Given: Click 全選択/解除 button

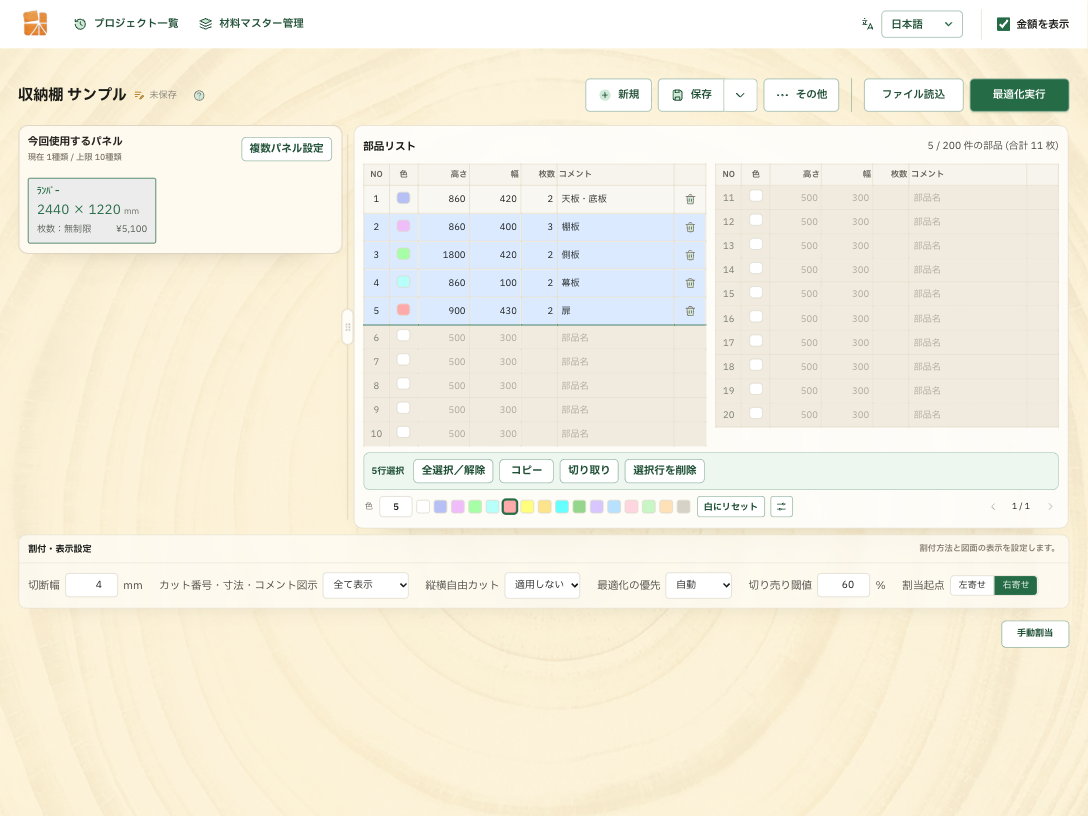Looking at the screenshot, I should (x=453, y=470).
